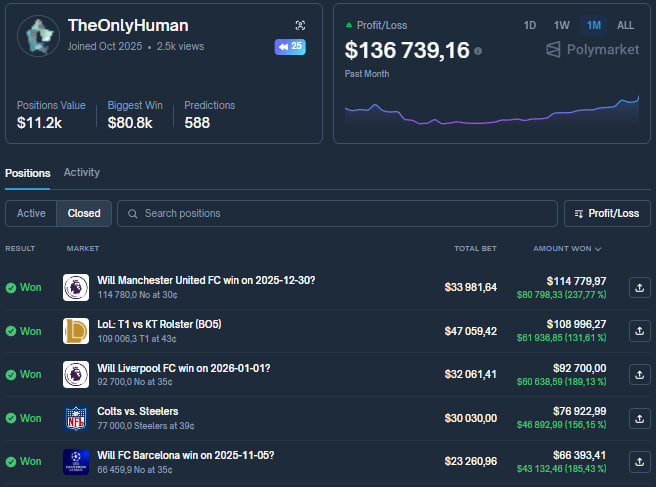Click the Premier League icon for Liverpool
This screenshot has height=487, width=656.
click(x=76, y=374)
